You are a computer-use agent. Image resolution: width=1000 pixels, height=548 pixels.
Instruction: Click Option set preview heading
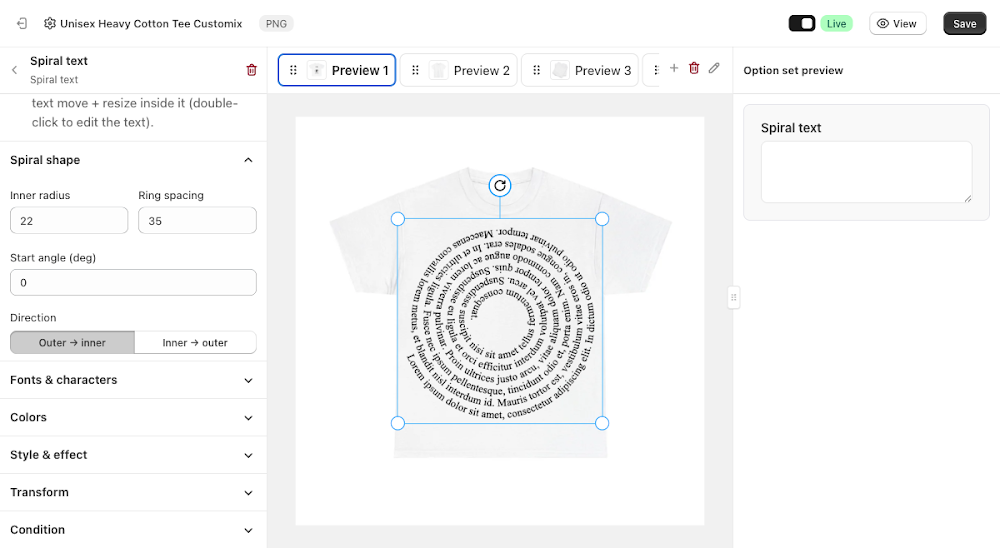(x=793, y=70)
